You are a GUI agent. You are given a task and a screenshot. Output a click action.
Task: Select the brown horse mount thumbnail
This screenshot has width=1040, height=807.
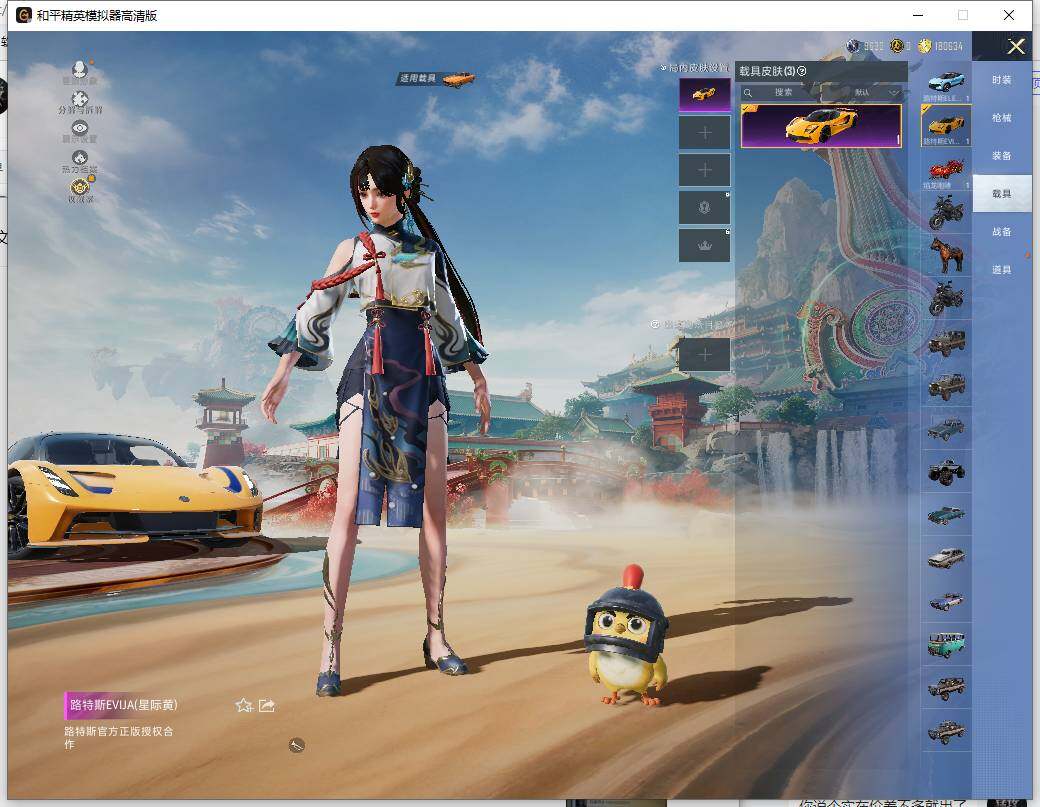[946, 255]
